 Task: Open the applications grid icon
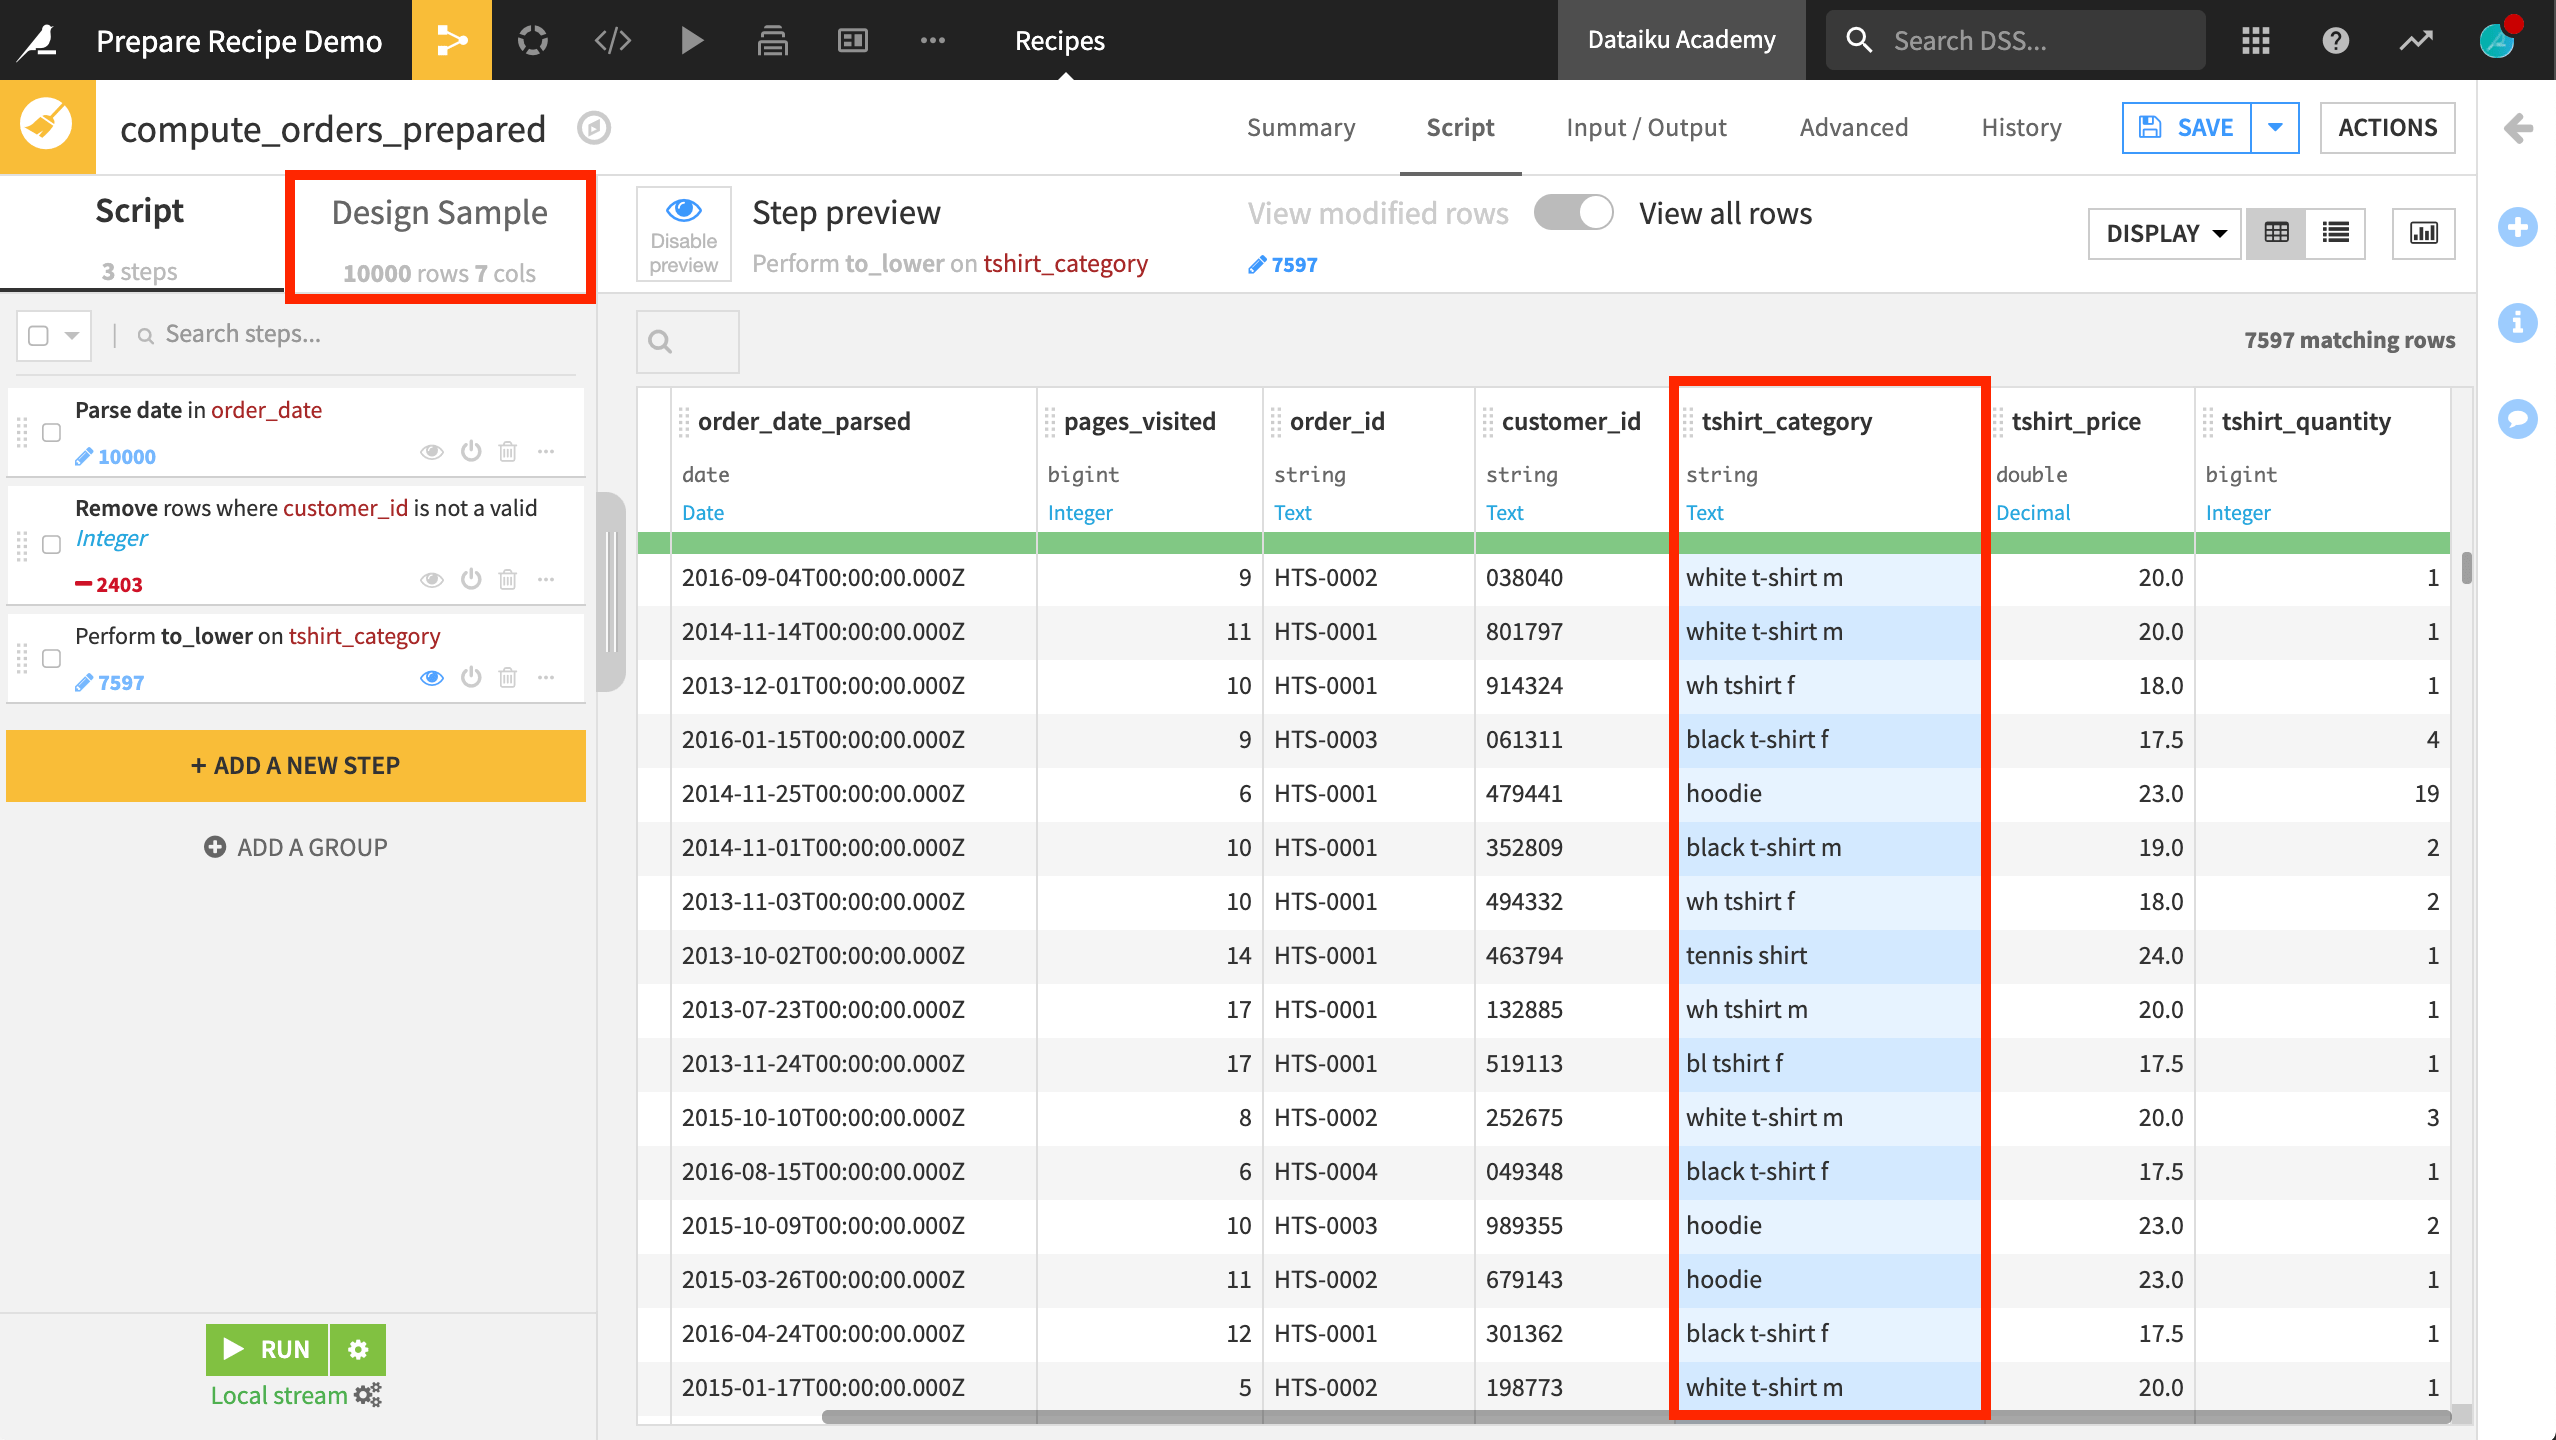[2256, 40]
